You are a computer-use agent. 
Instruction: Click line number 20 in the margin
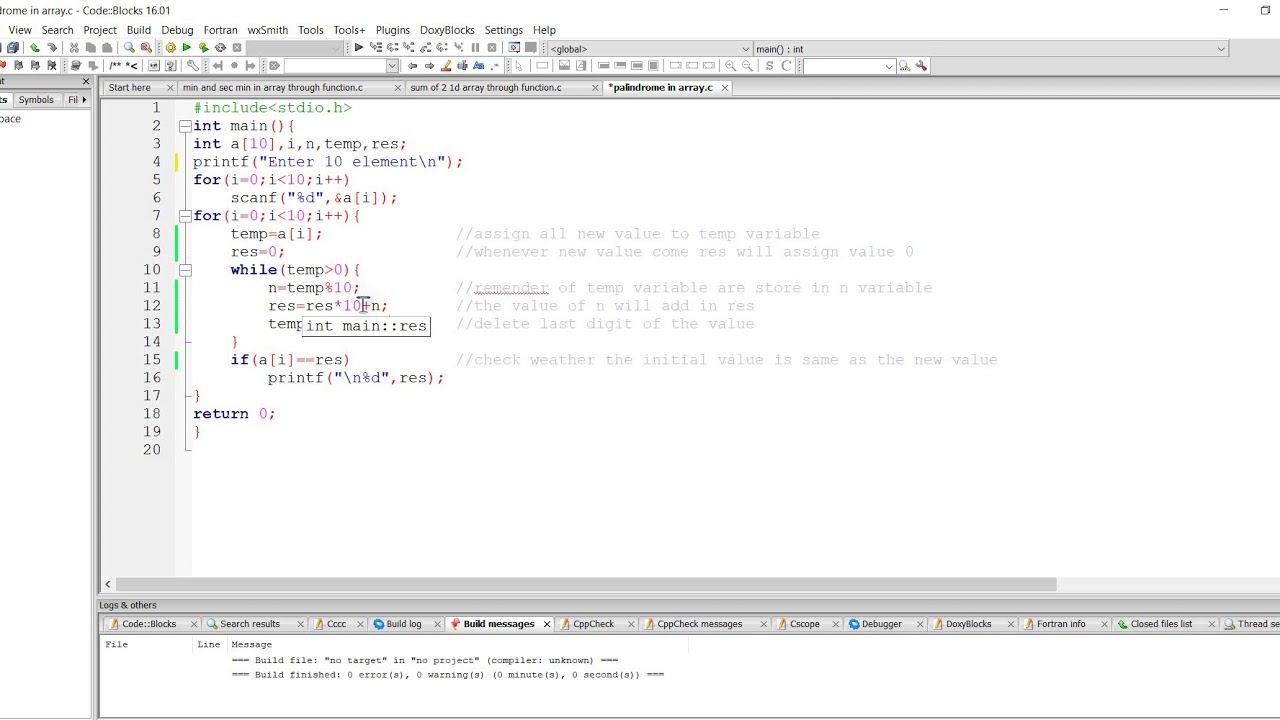point(151,450)
